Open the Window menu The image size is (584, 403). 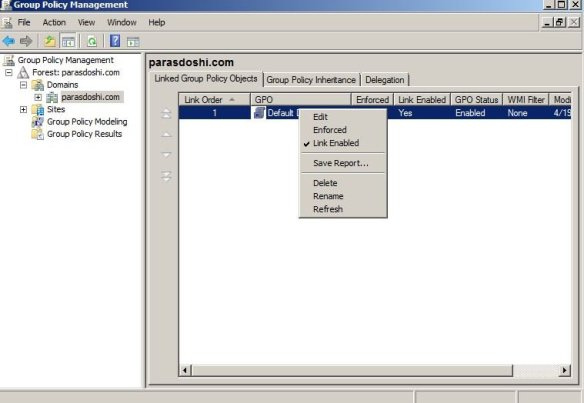pos(122,22)
